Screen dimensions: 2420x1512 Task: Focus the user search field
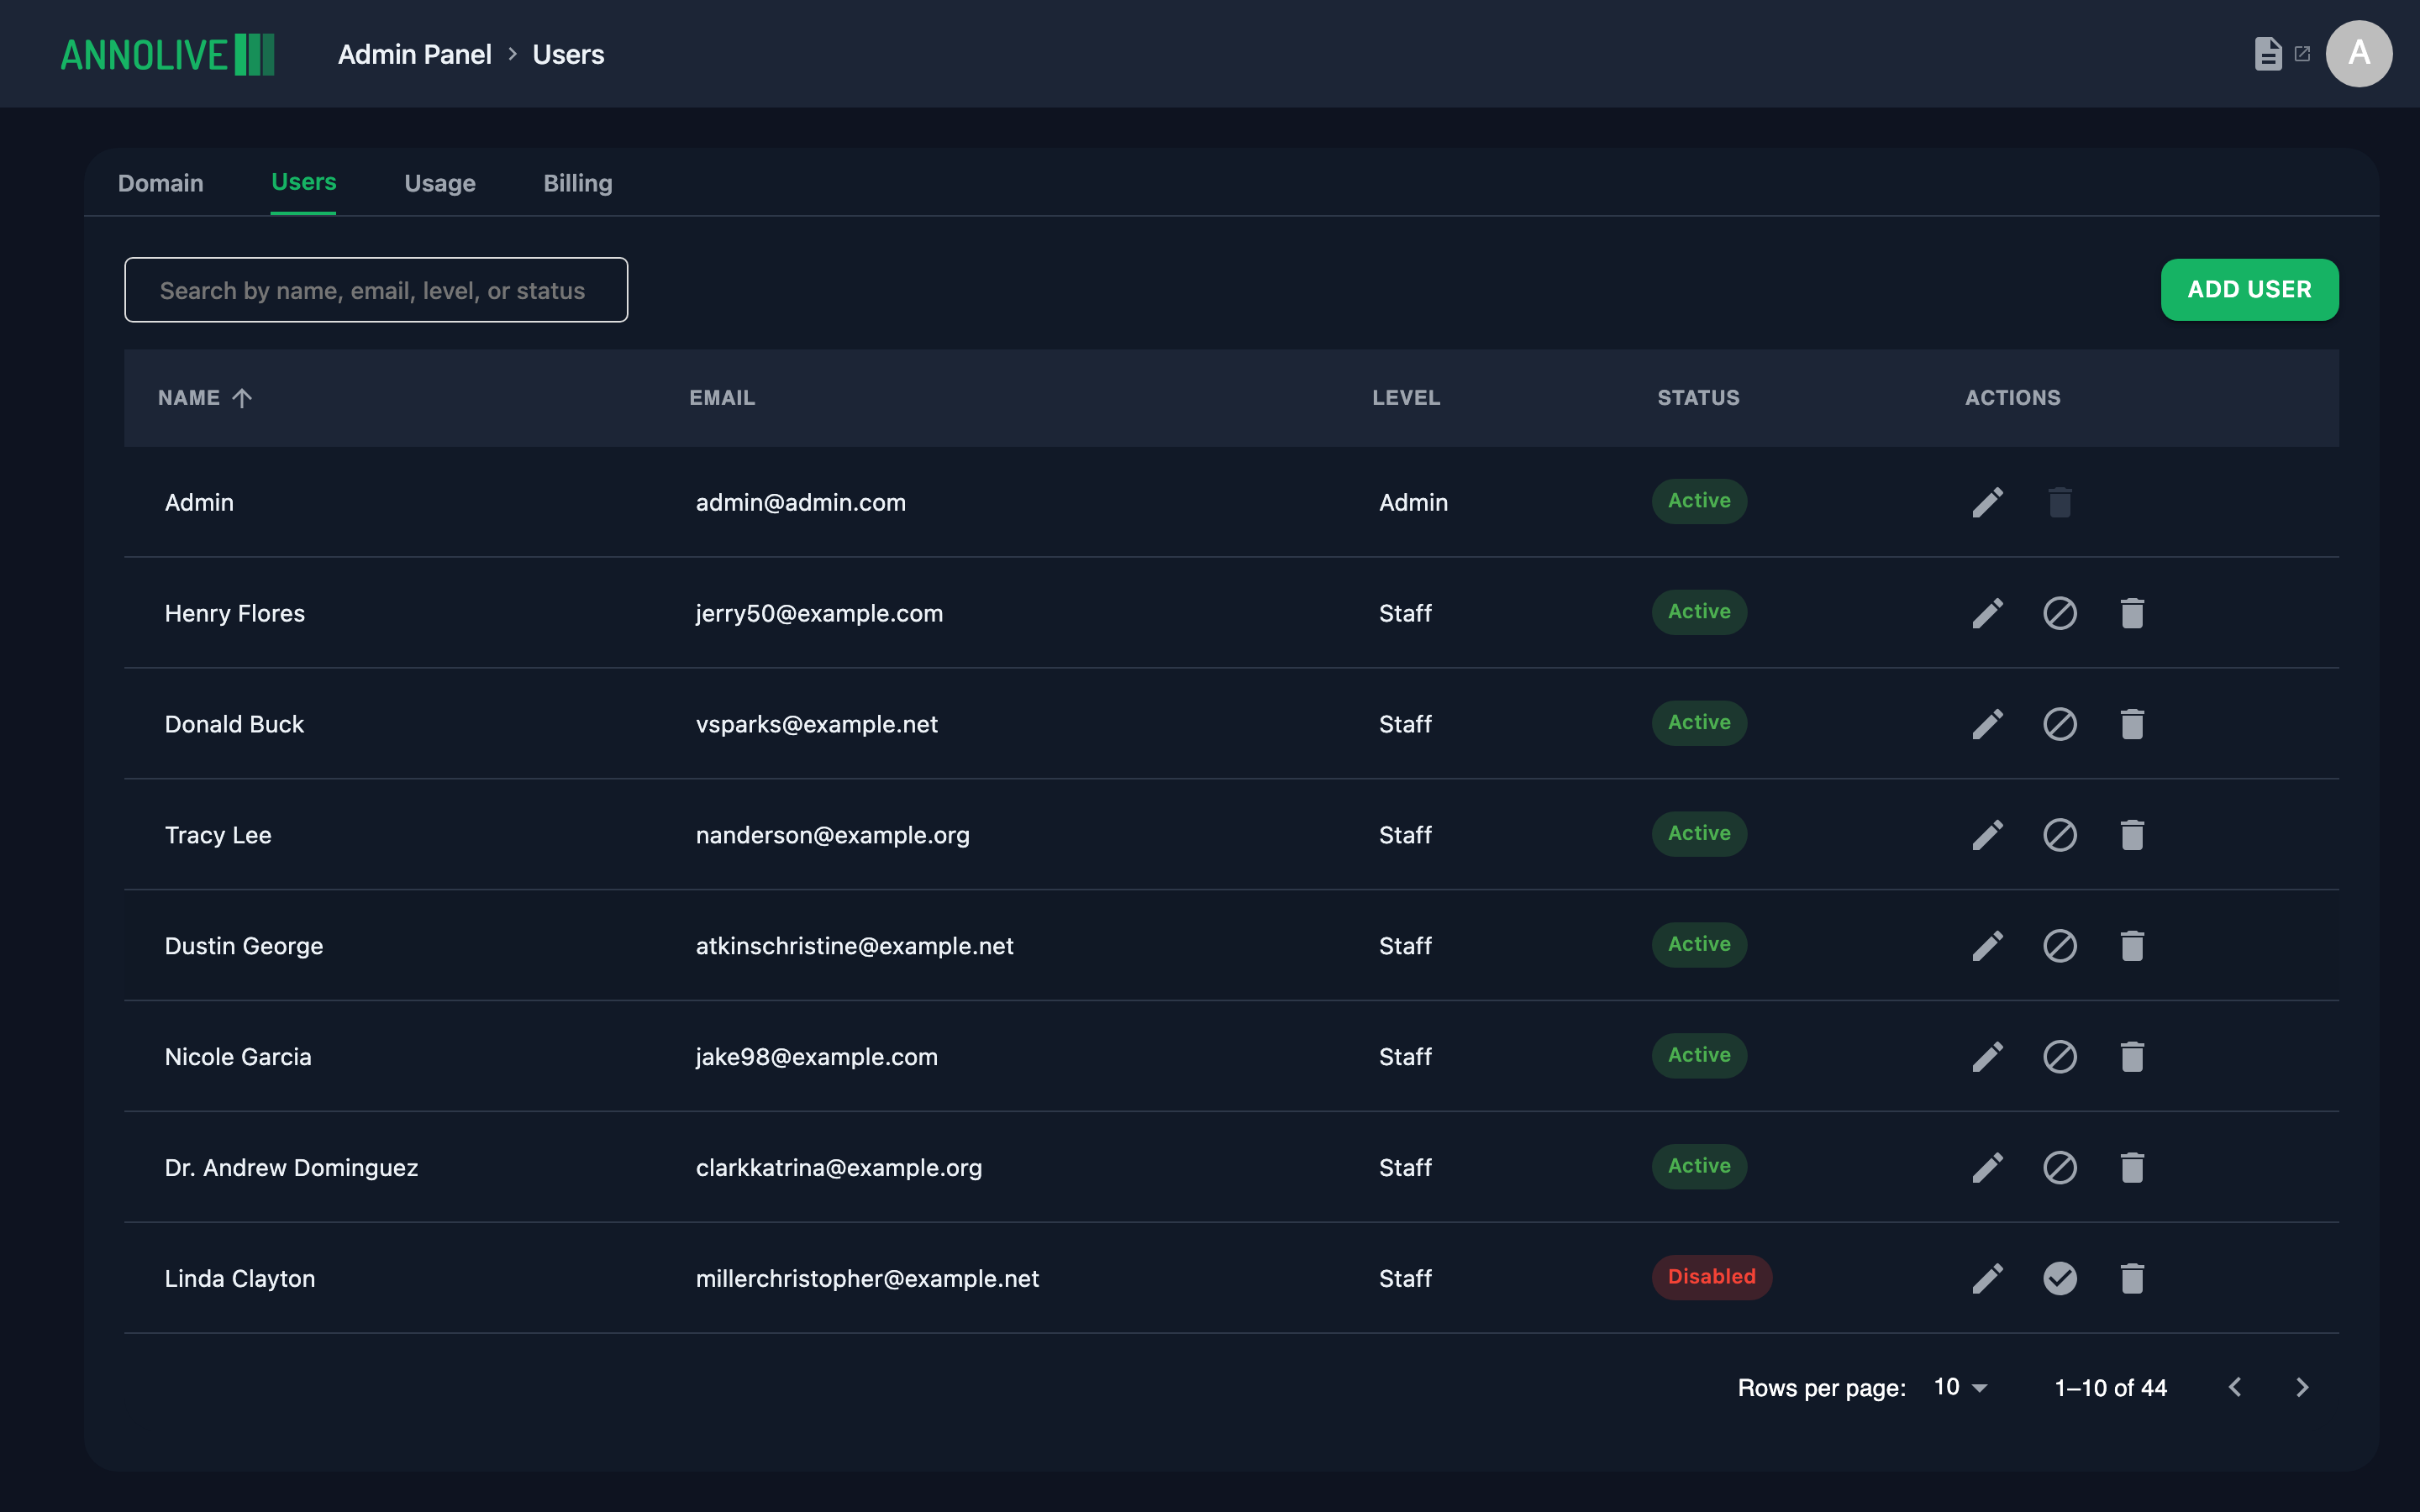pos(376,290)
